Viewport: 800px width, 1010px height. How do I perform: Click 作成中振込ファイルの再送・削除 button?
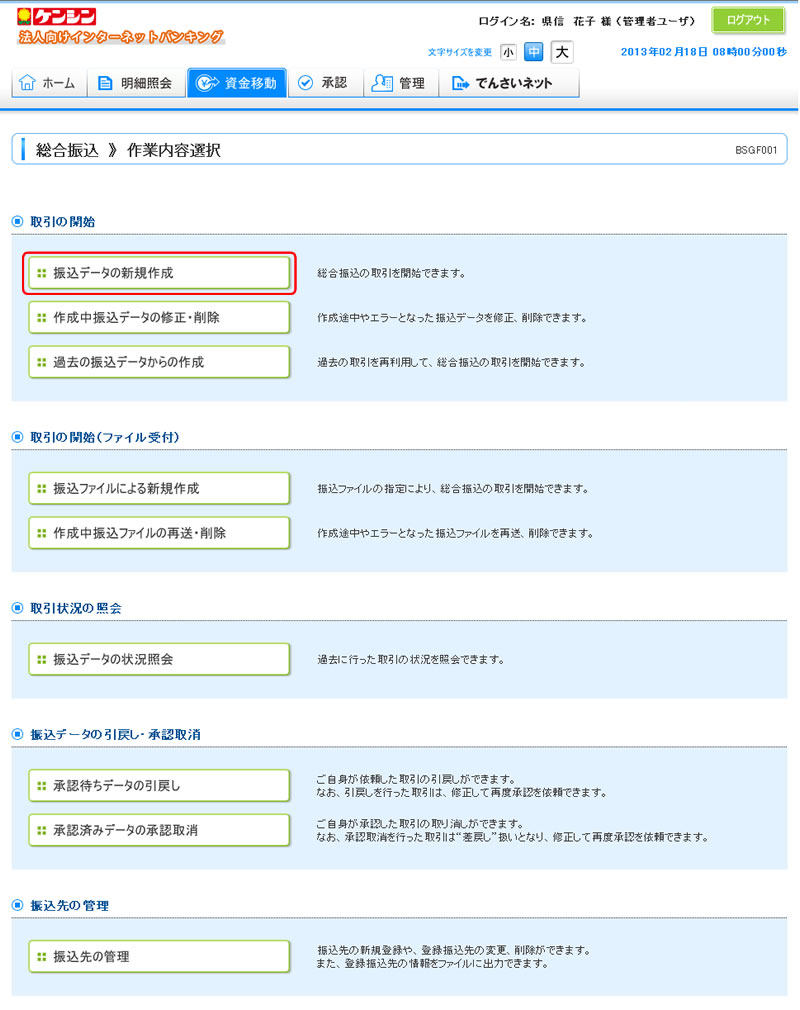click(159, 533)
